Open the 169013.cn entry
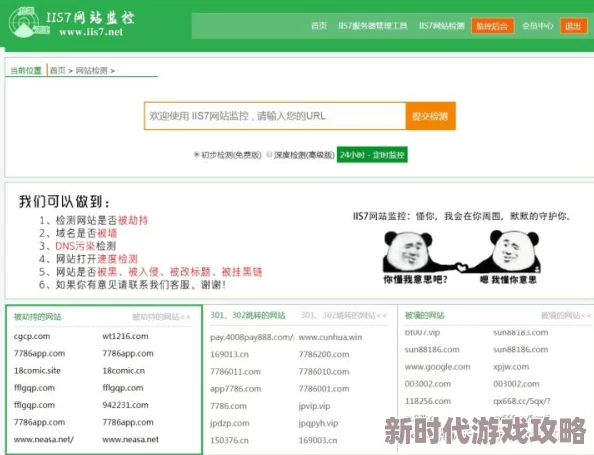 pyautogui.click(x=230, y=355)
